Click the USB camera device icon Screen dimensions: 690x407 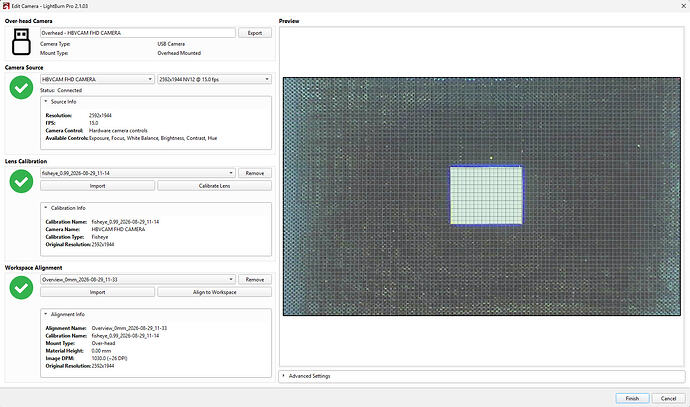21,42
